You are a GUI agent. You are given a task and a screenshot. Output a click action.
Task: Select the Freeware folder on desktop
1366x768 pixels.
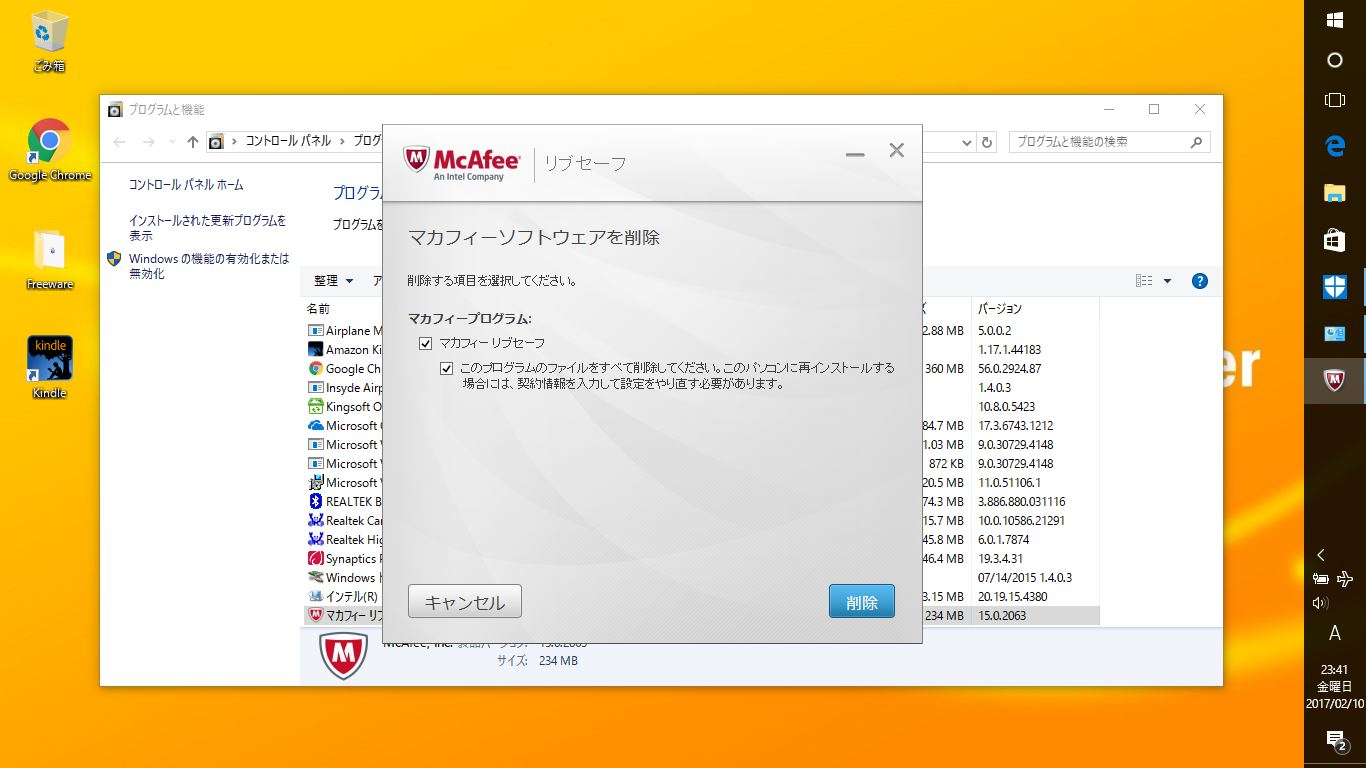49,260
